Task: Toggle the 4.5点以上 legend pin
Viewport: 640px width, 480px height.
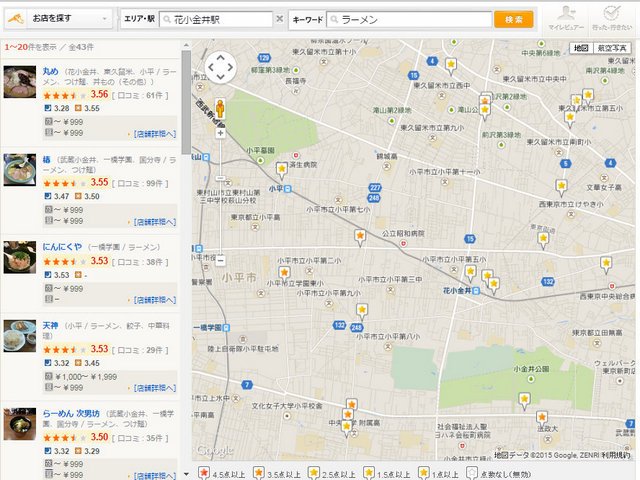Action: 204,473
